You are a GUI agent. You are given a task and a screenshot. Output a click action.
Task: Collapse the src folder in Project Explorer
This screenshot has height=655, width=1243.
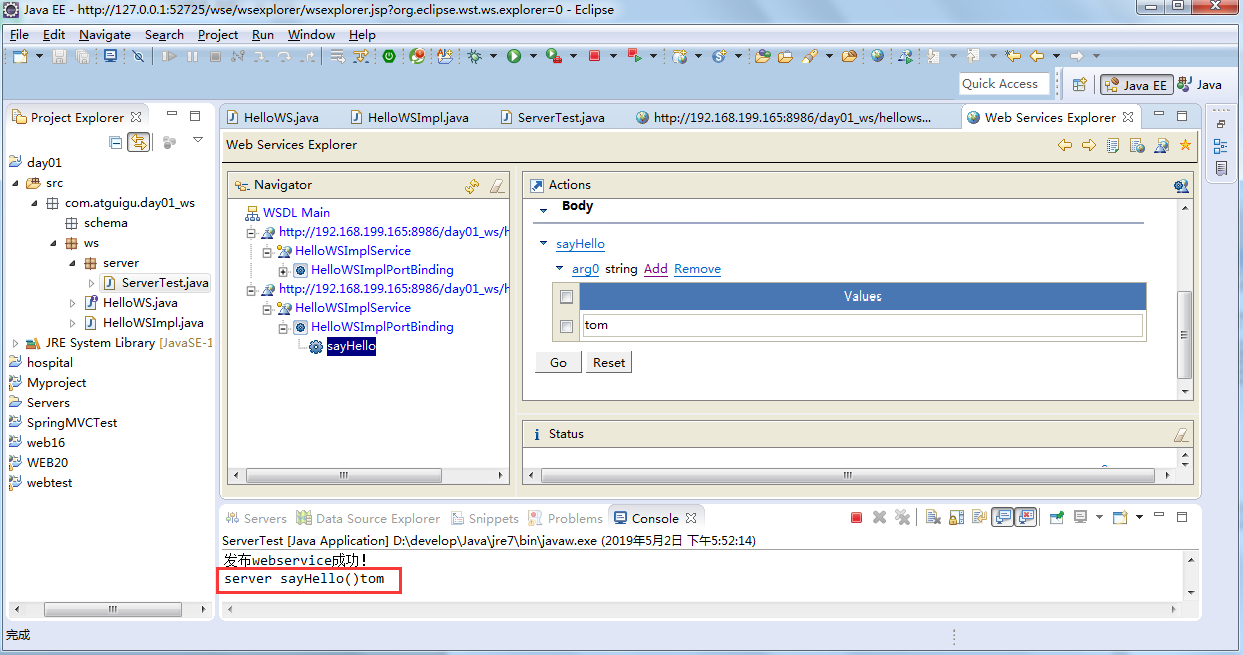coord(15,183)
